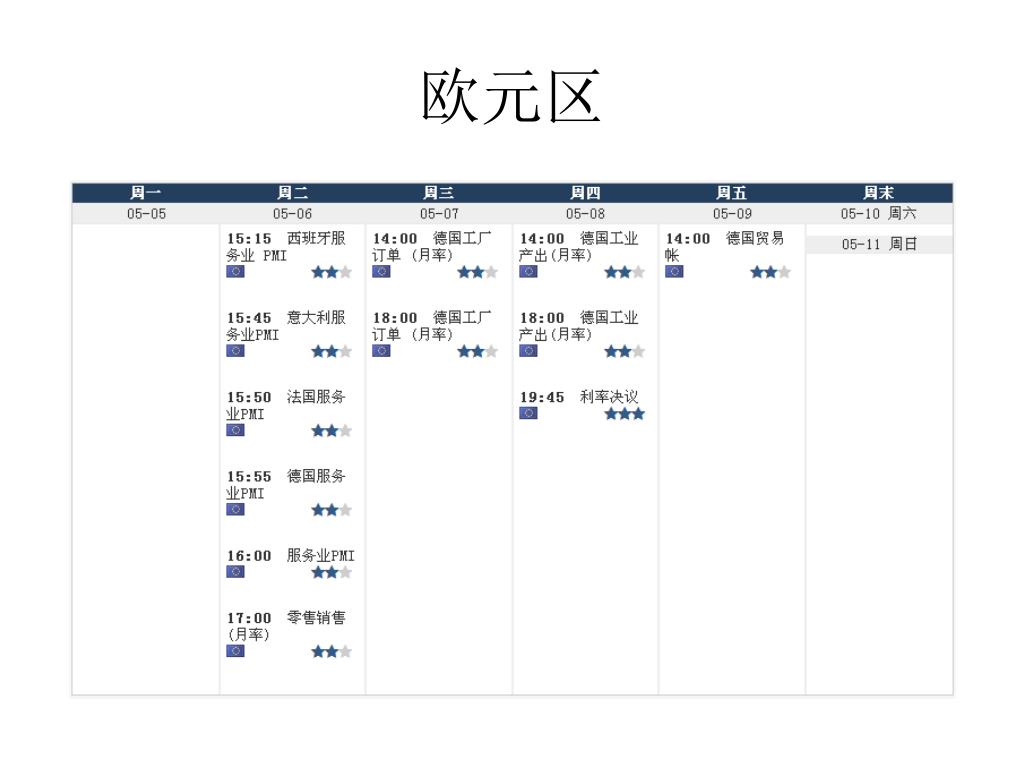The width and height of the screenshot is (1024, 768).
Task: Select the 周三 column header
Action: [439, 193]
